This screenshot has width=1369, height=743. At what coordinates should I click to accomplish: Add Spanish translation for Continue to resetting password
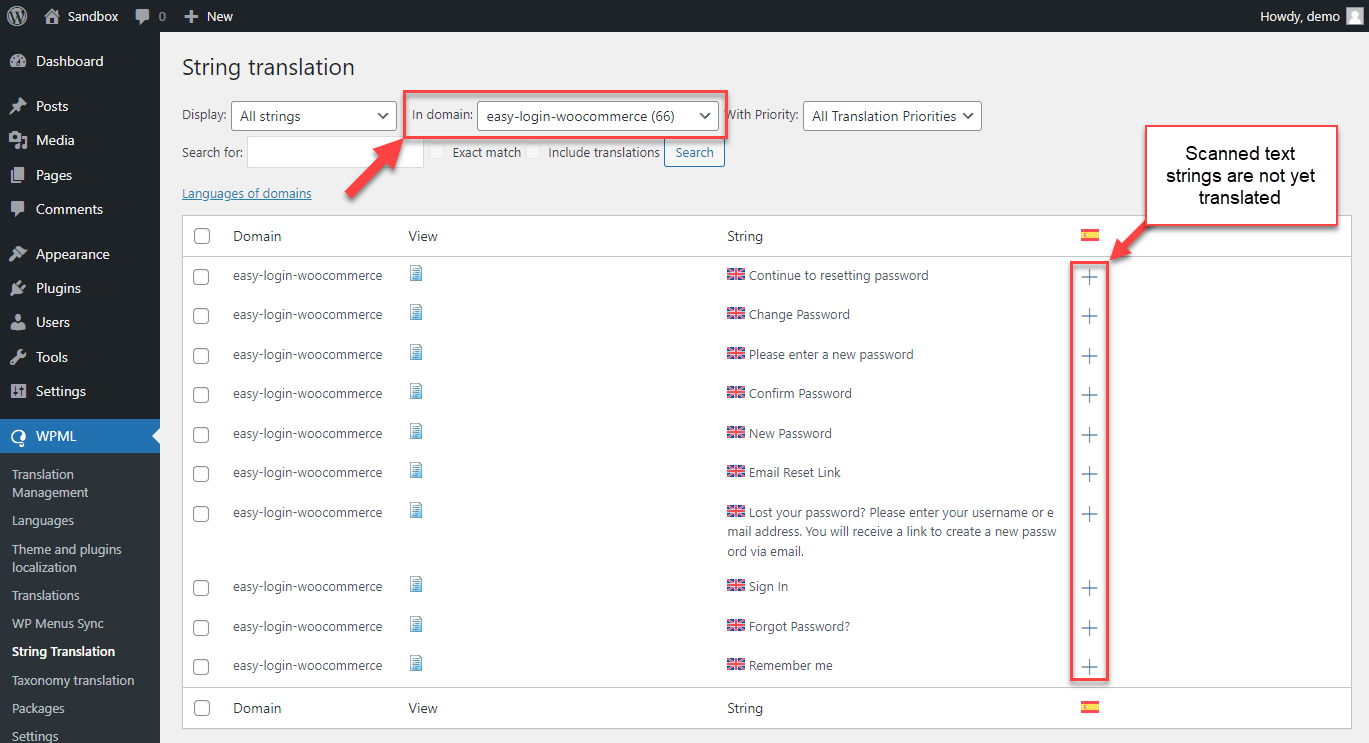click(1090, 277)
